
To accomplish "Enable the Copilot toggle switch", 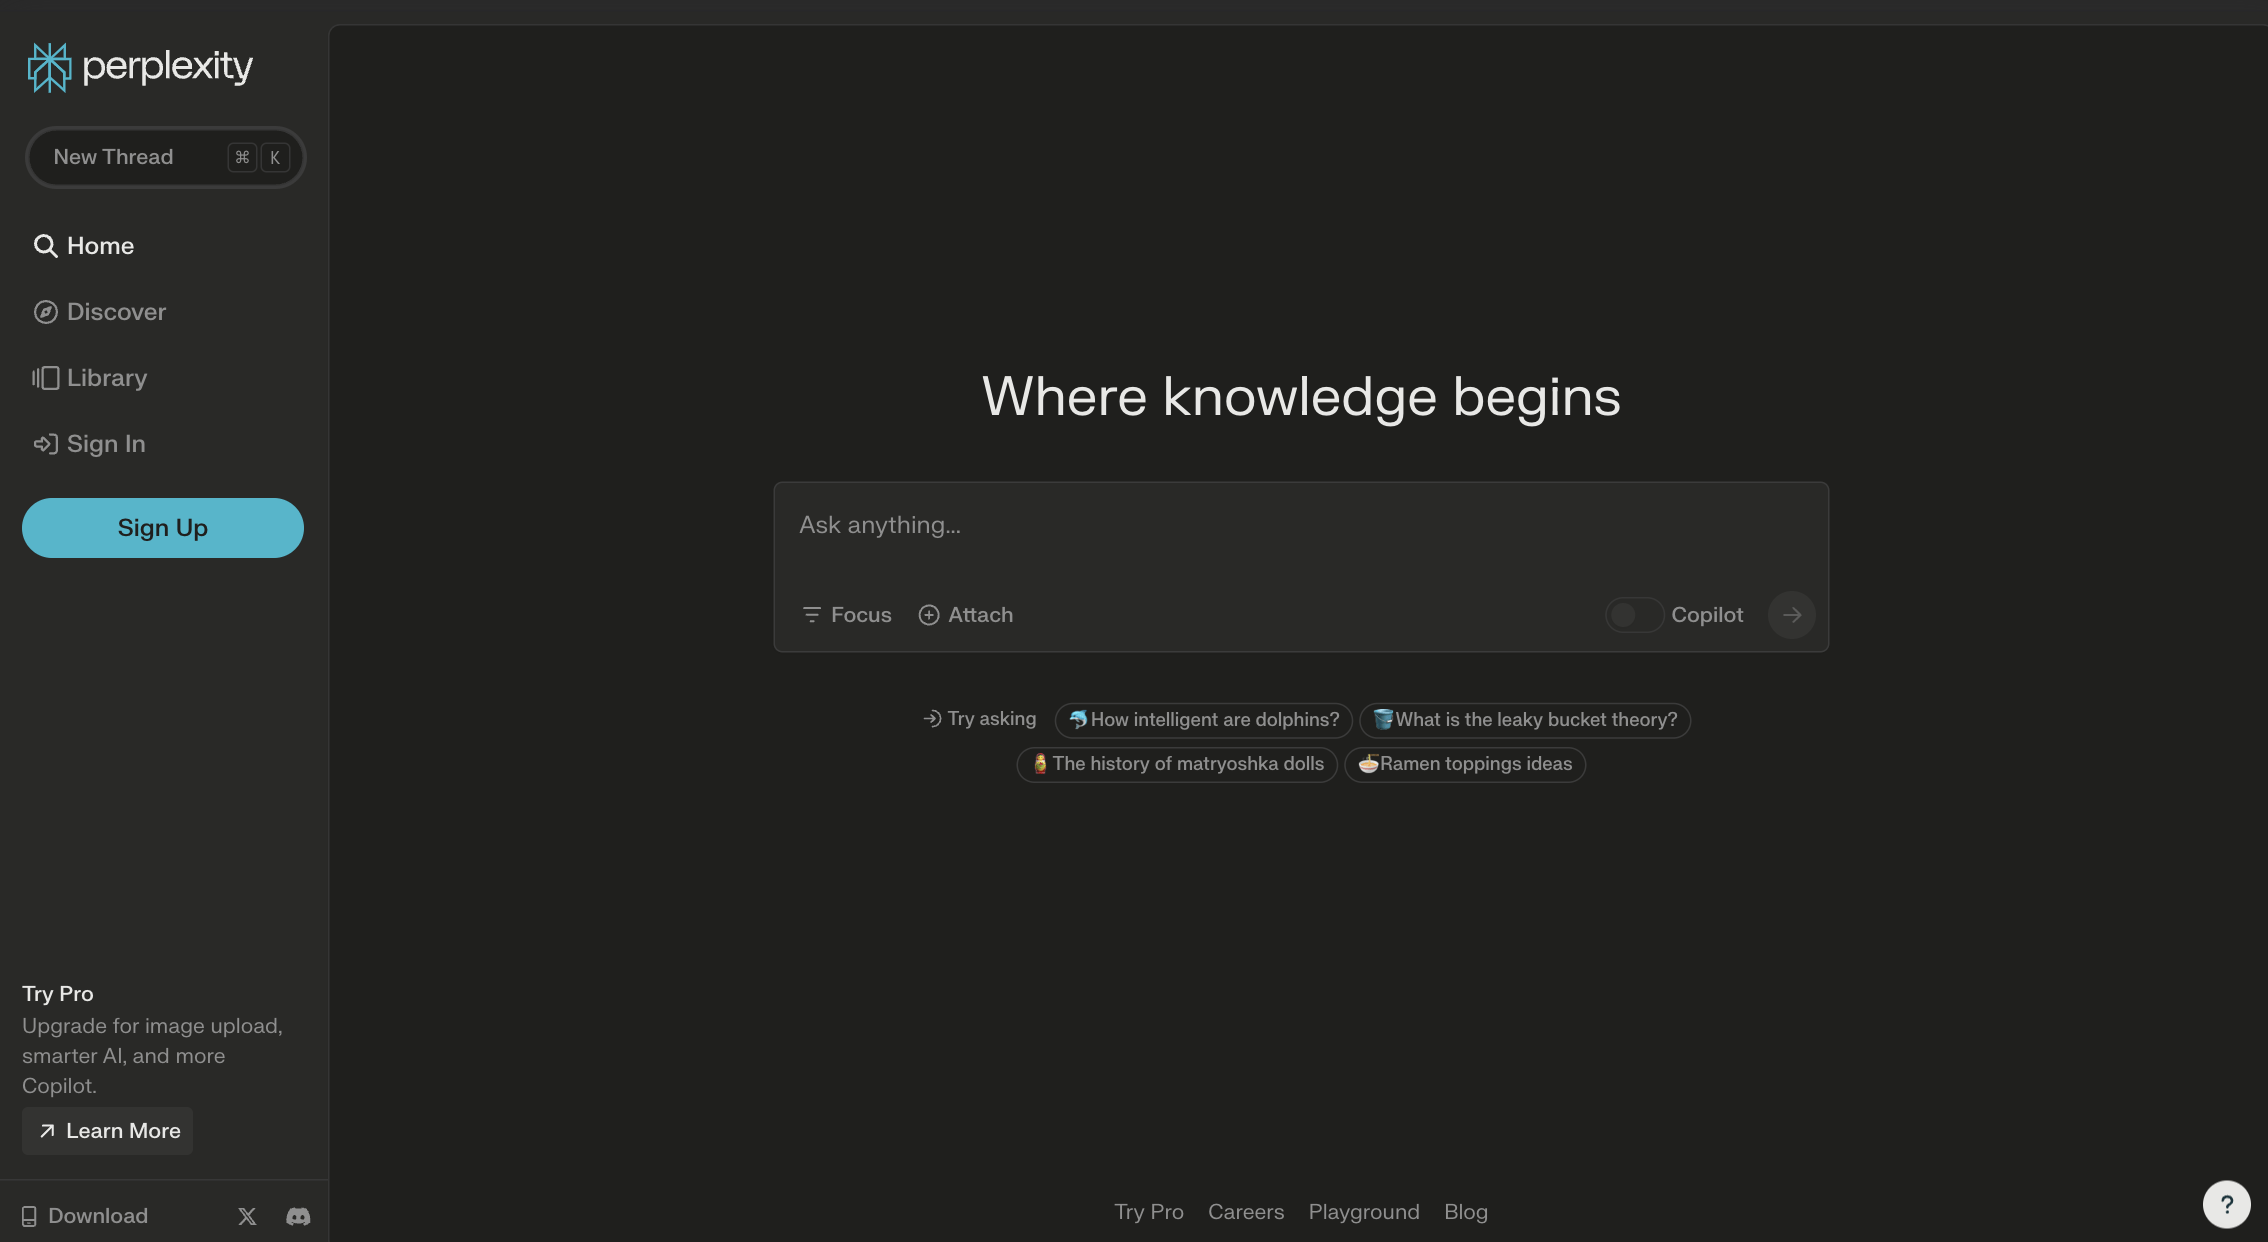I will 1633,615.
